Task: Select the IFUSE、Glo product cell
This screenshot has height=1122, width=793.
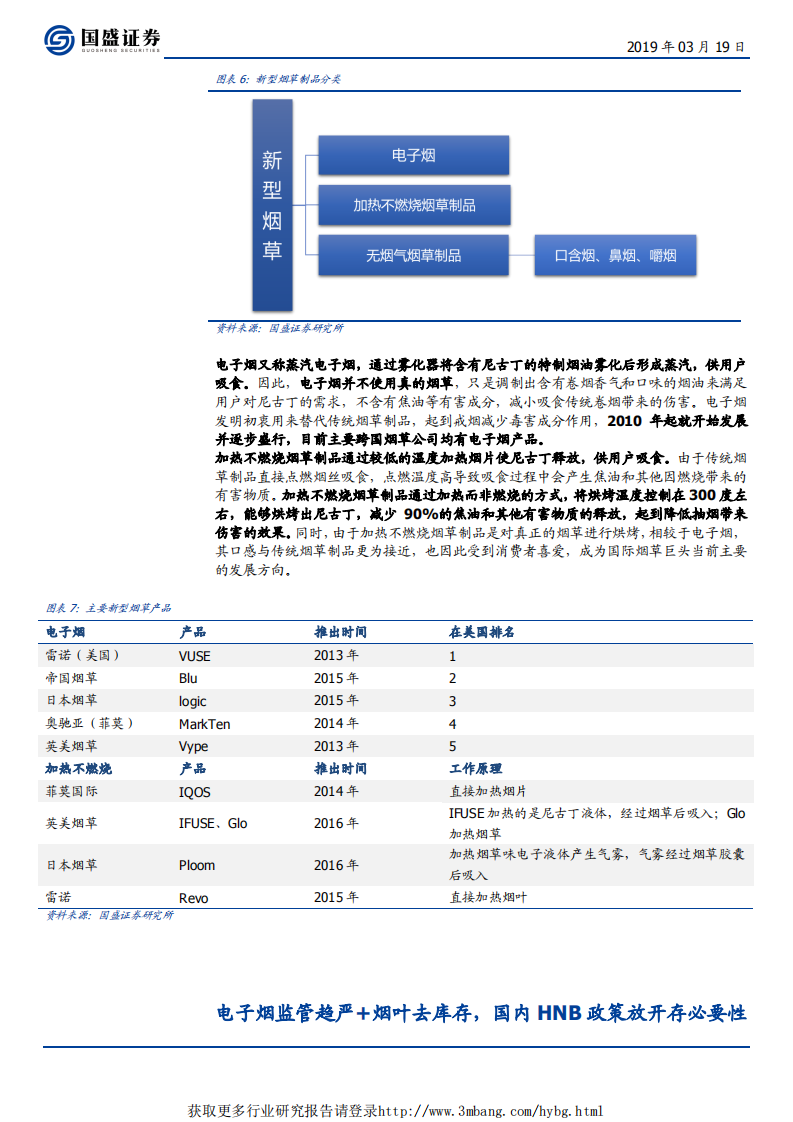Action: click(213, 824)
